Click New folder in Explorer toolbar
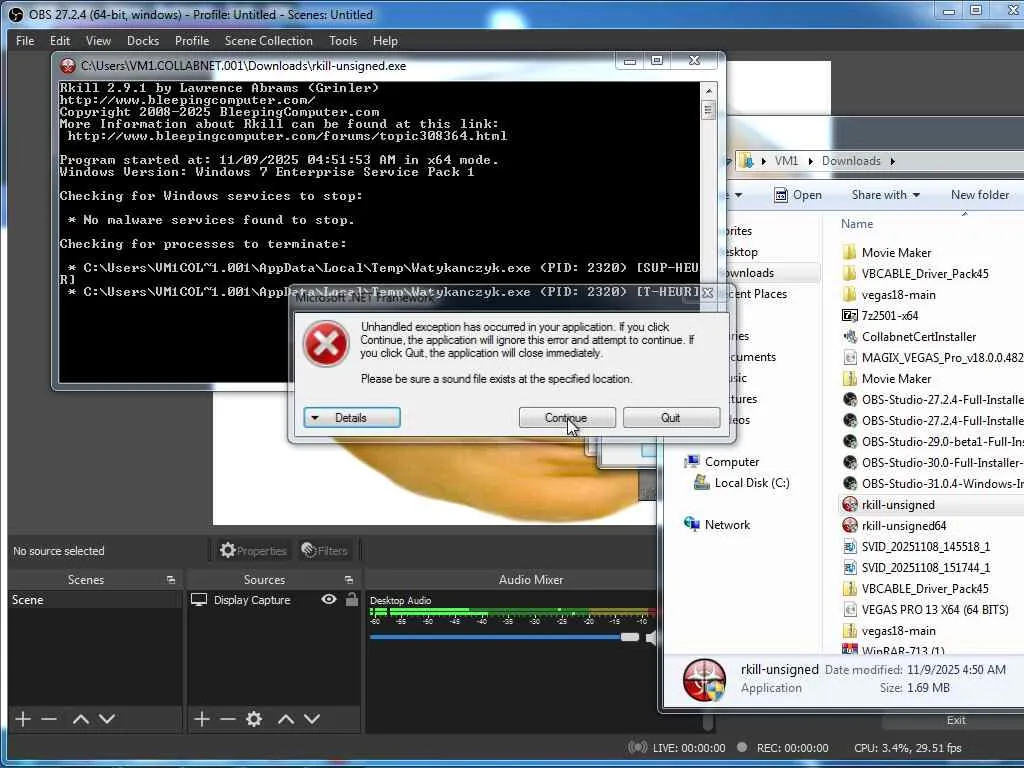1024x768 pixels. (980, 195)
